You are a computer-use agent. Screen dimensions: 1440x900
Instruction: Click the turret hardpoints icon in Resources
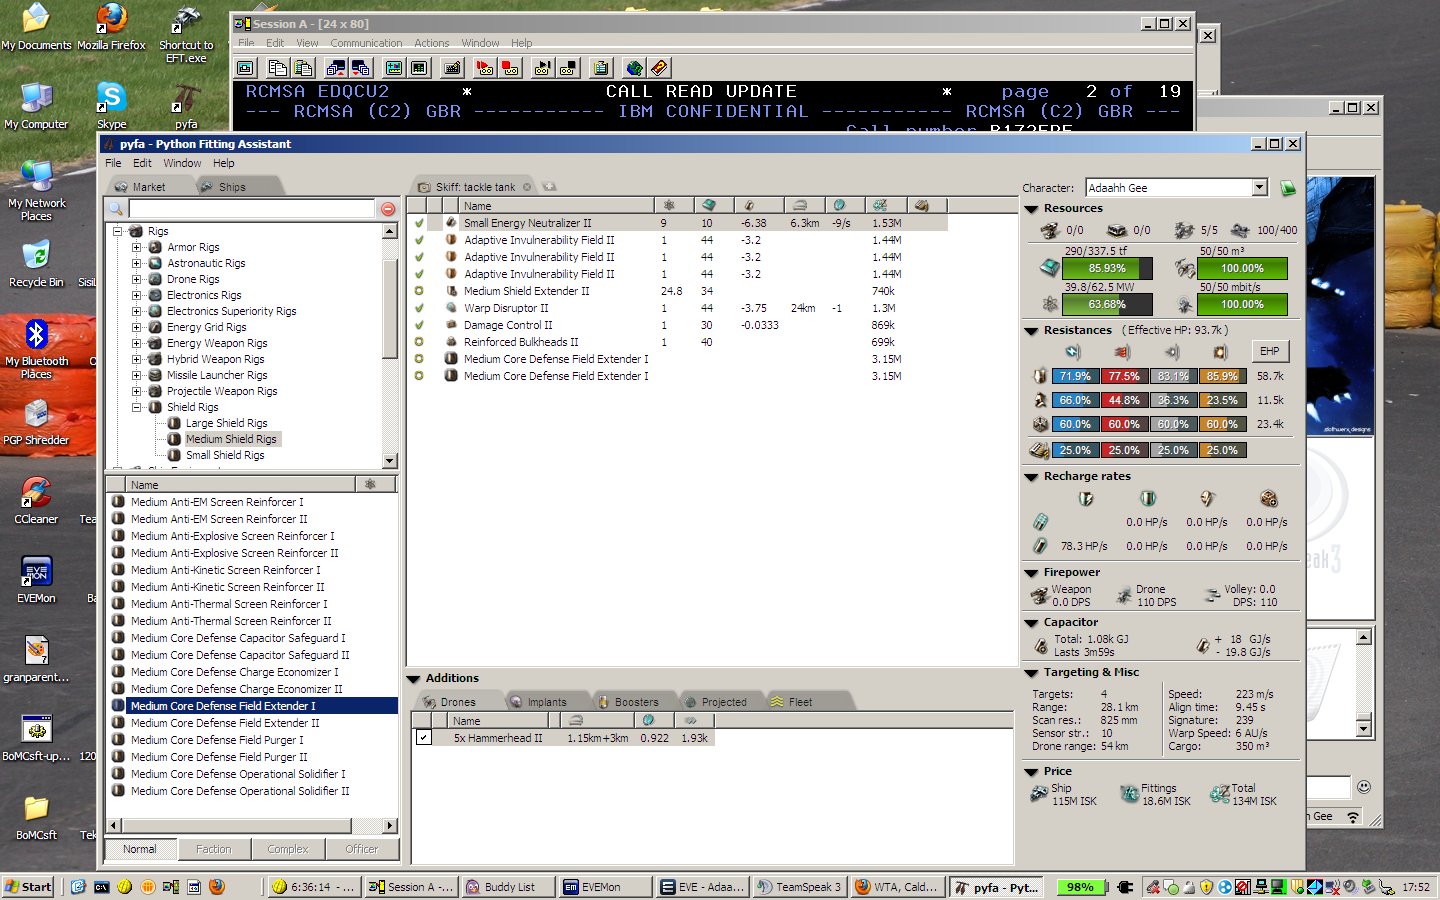(x=1049, y=230)
